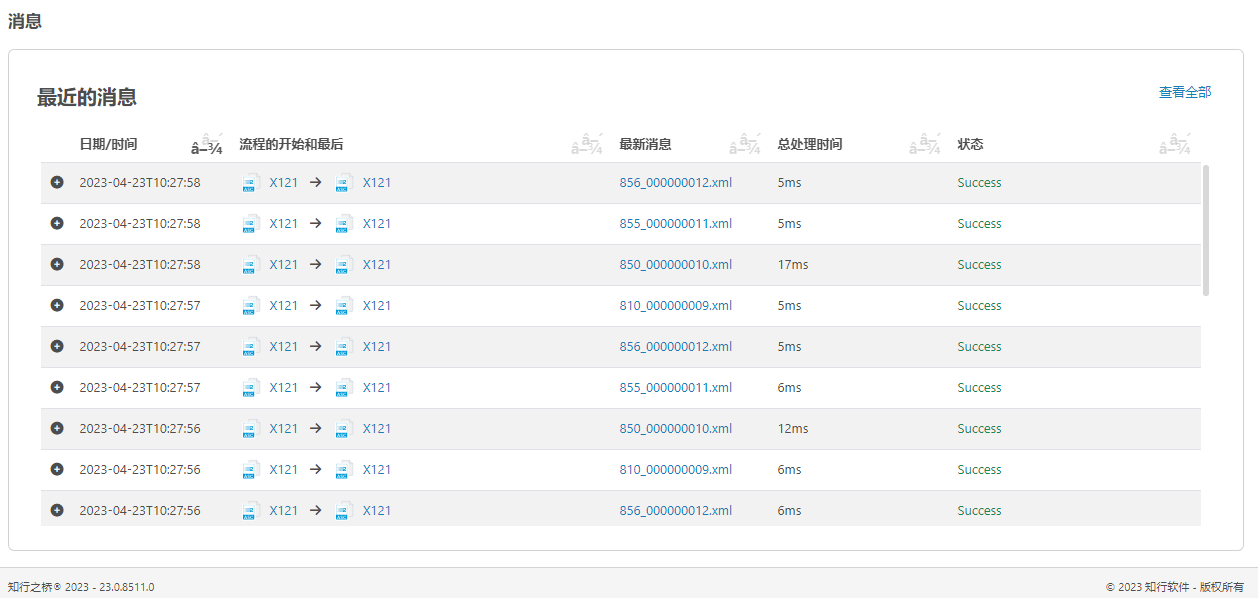Select the 12ms processing time cell
The height and width of the screenshot is (598, 1258).
tap(793, 429)
